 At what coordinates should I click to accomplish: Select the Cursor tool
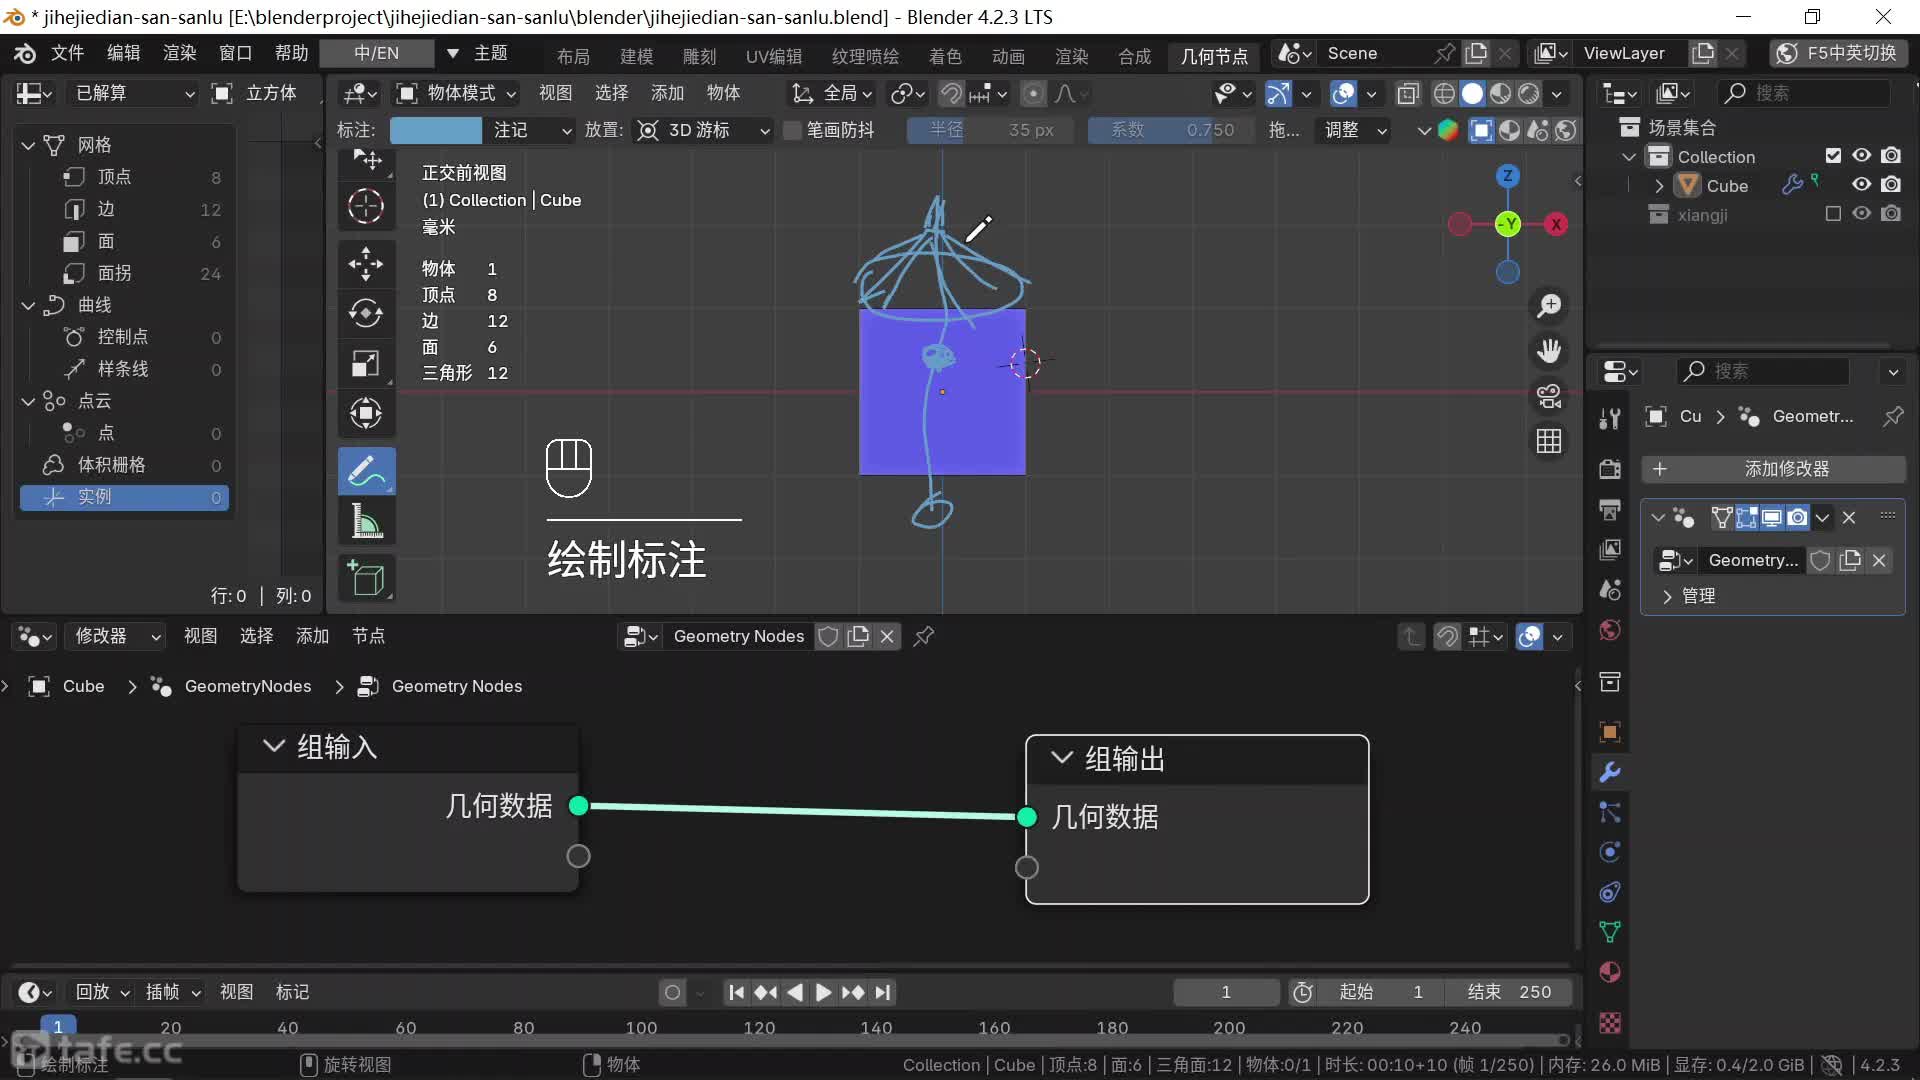[366, 207]
